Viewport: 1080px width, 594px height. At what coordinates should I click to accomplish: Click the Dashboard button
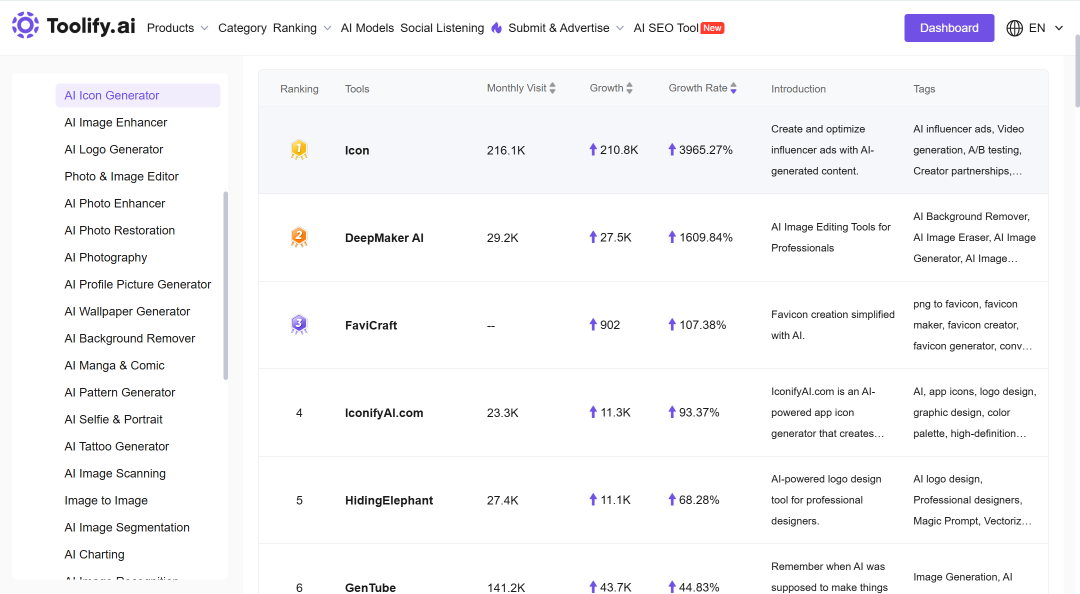tap(949, 28)
